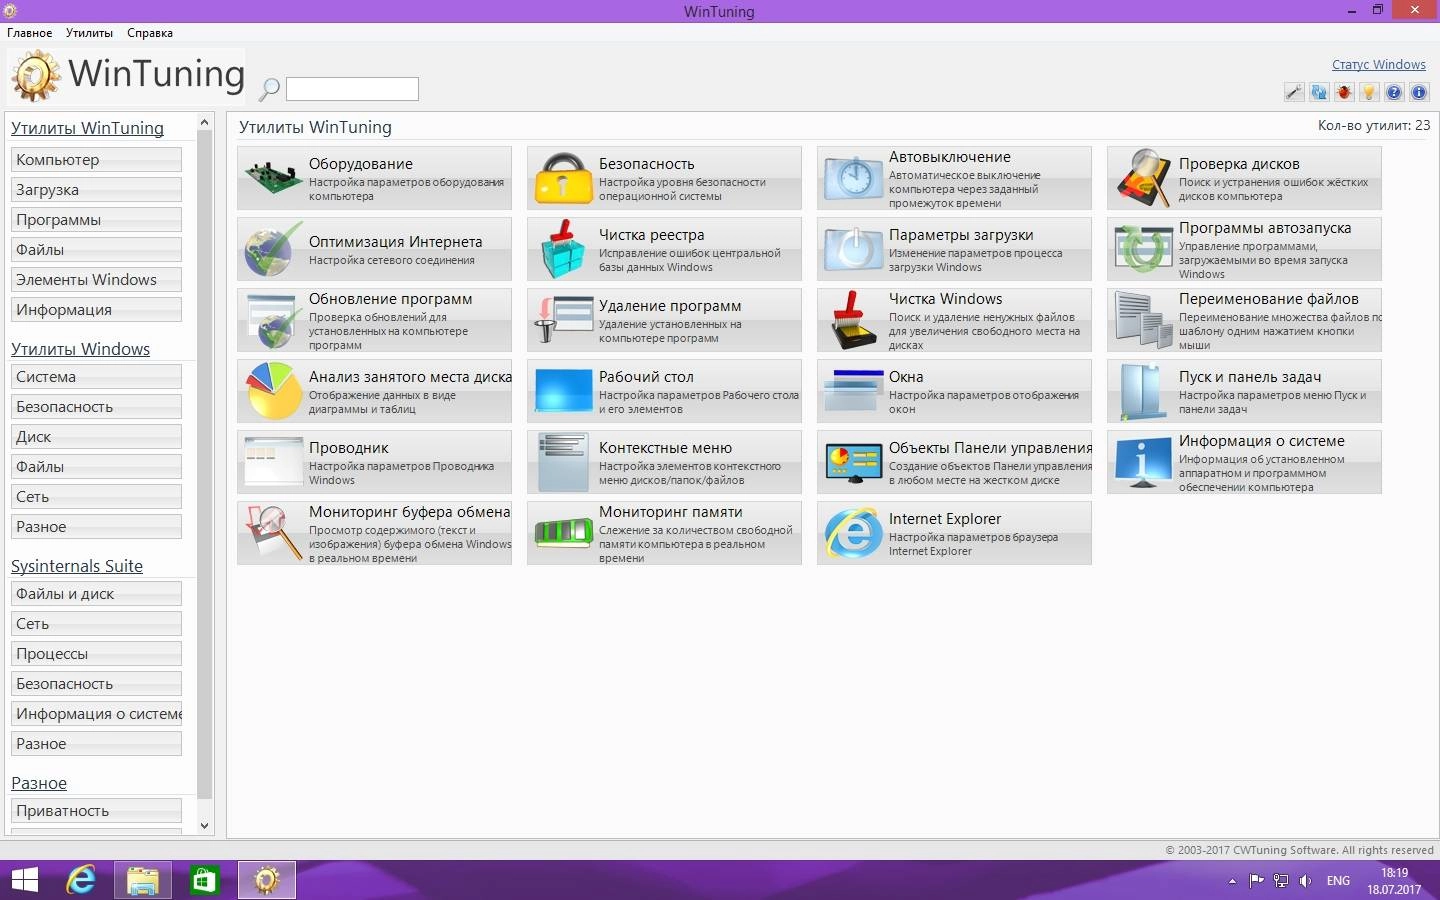Open the Информация о системе tile with monitor icon
The width and height of the screenshot is (1440, 900).
1244,462
